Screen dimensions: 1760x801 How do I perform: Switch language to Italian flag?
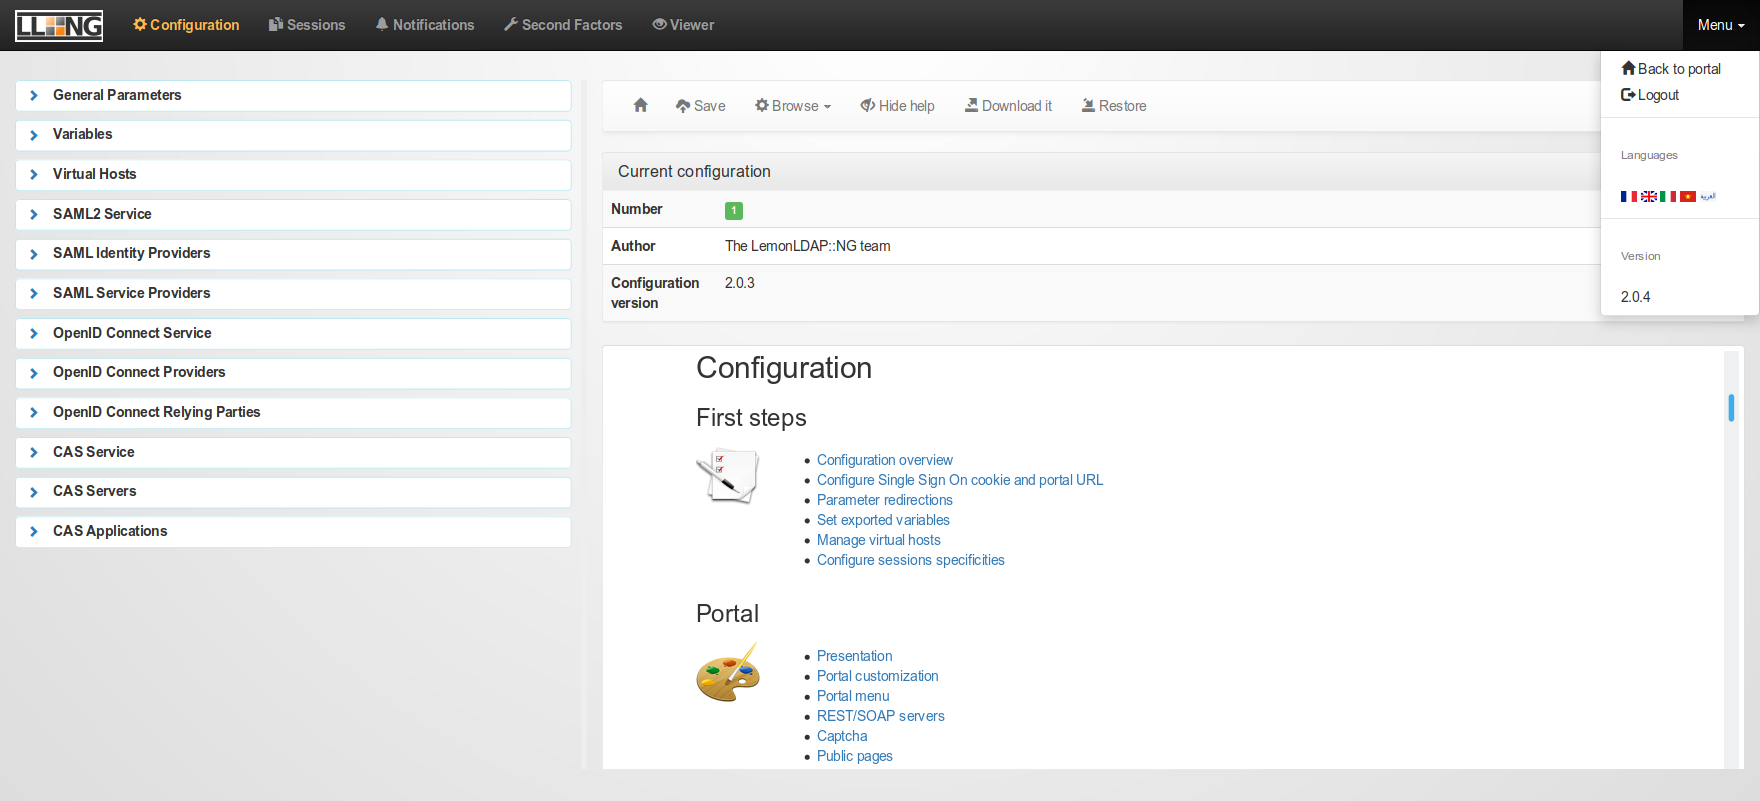tap(1668, 196)
